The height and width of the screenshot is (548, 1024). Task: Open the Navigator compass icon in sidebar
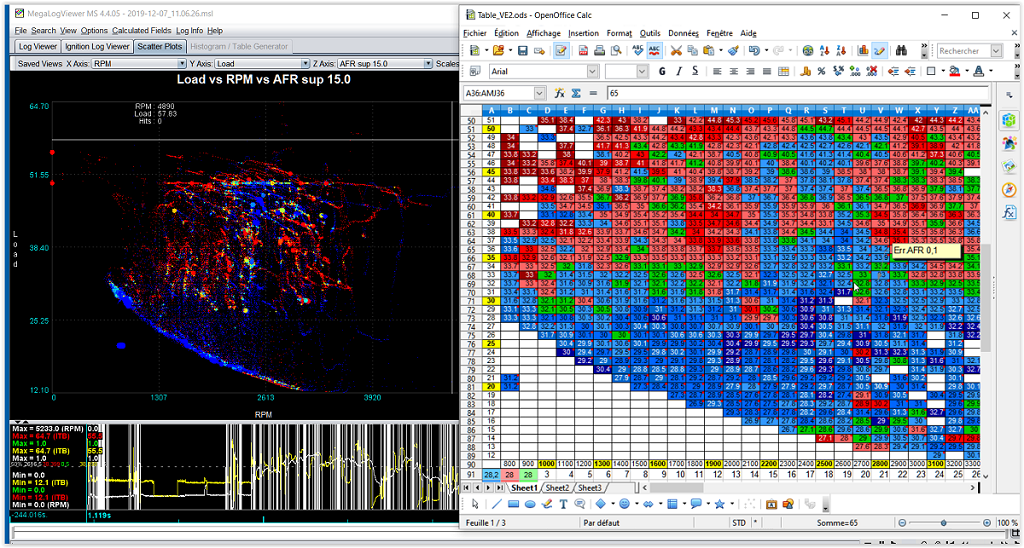1008,189
